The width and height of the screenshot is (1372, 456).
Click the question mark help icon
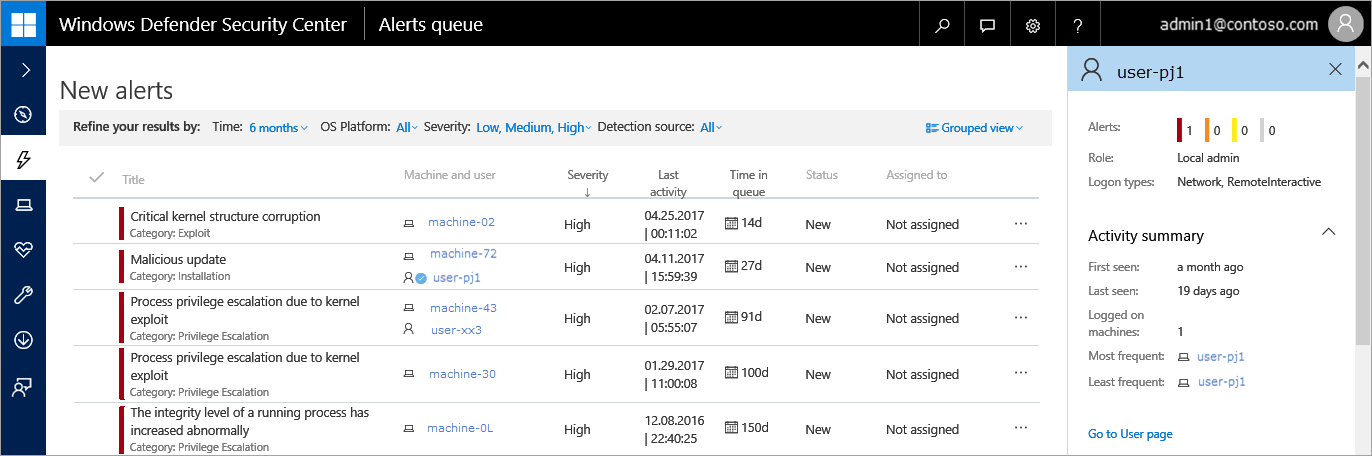(x=1078, y=25)
